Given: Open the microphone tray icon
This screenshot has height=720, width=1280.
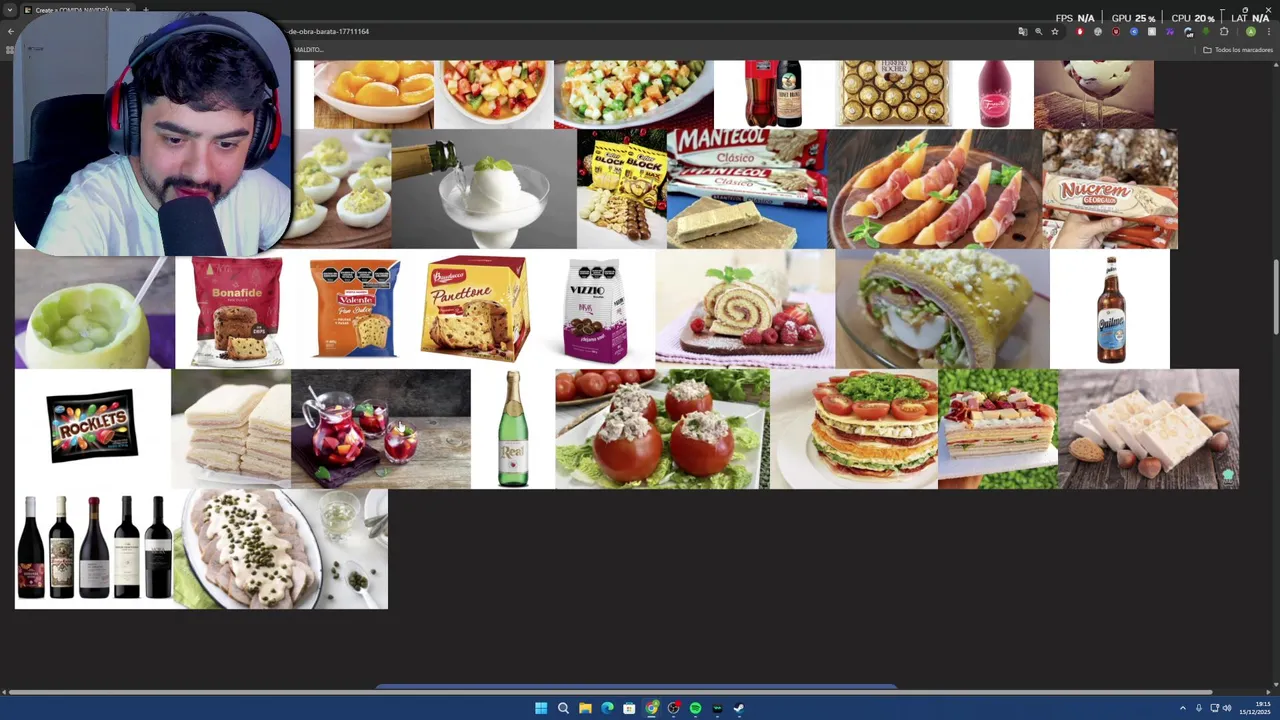Looking at the screenshot, I should coord(1199,708).
